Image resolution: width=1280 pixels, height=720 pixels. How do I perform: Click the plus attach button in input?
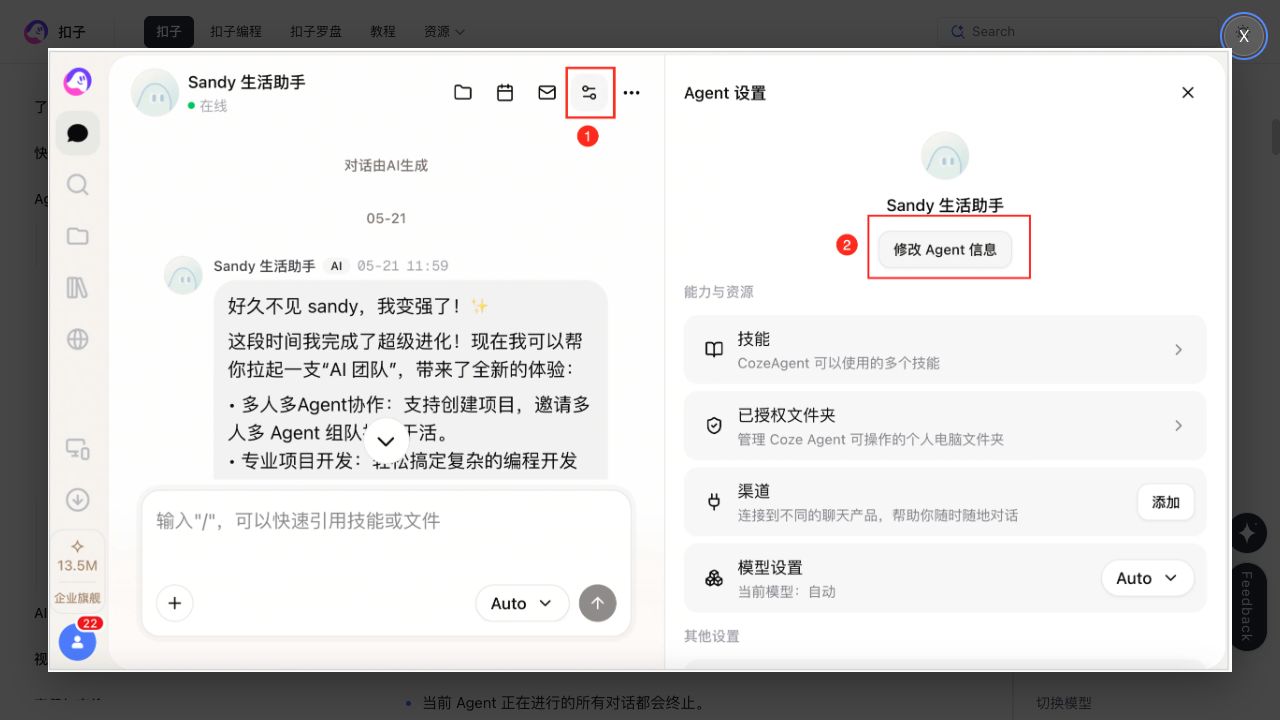[175, 603]
